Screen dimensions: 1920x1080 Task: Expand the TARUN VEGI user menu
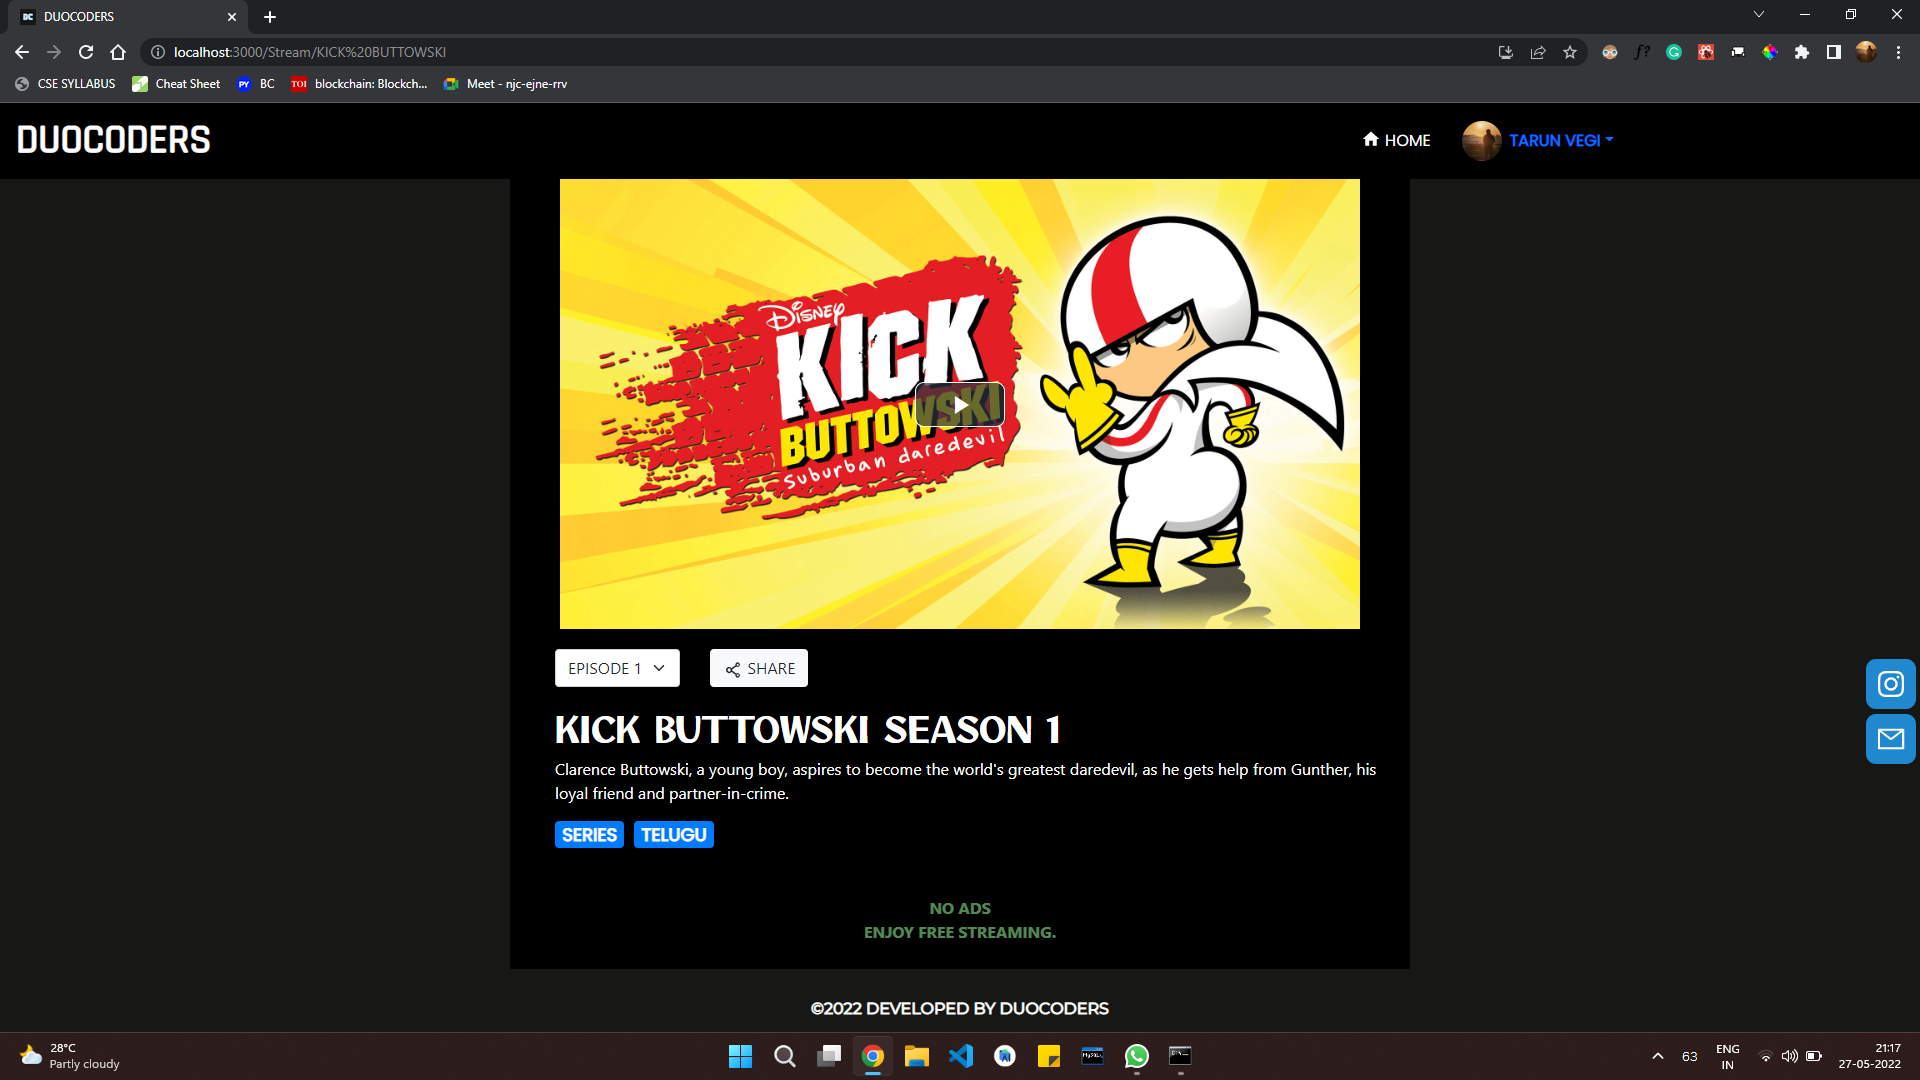1561,140
